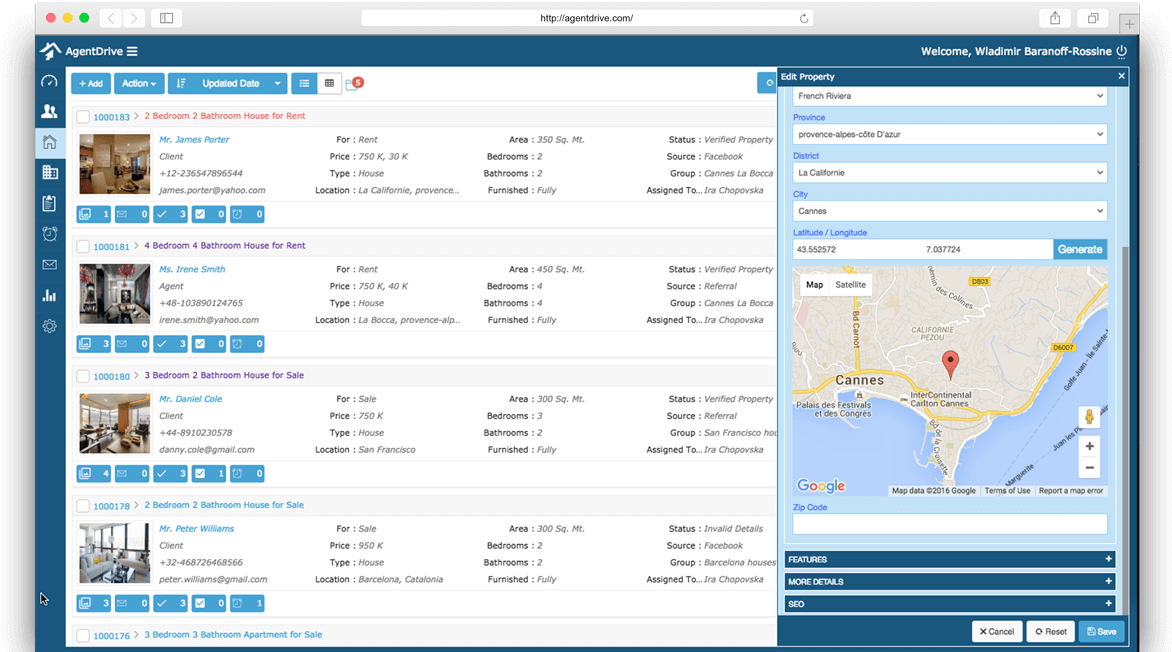Expand the FEATURES section in Edit Property
Viewport: 1172px width, 652px height.
[x=948, y=559]
